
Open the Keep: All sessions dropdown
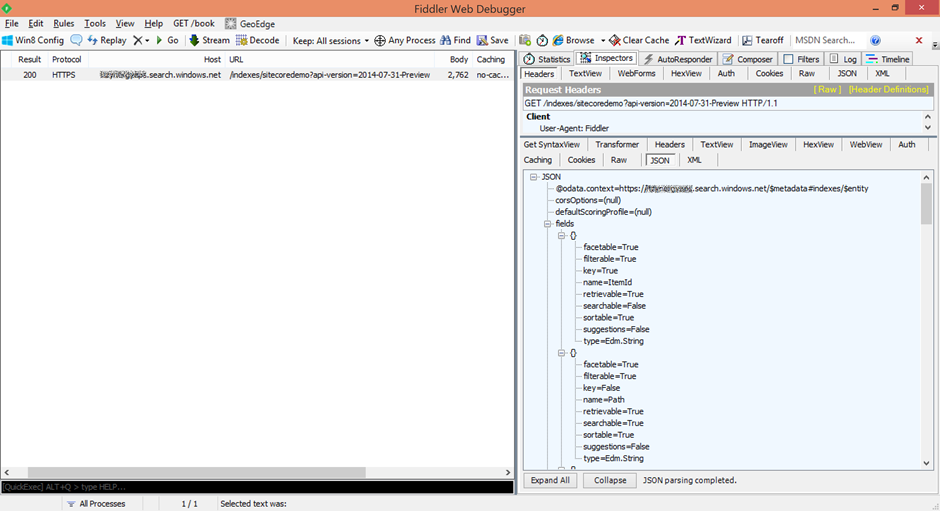point(330,41)
